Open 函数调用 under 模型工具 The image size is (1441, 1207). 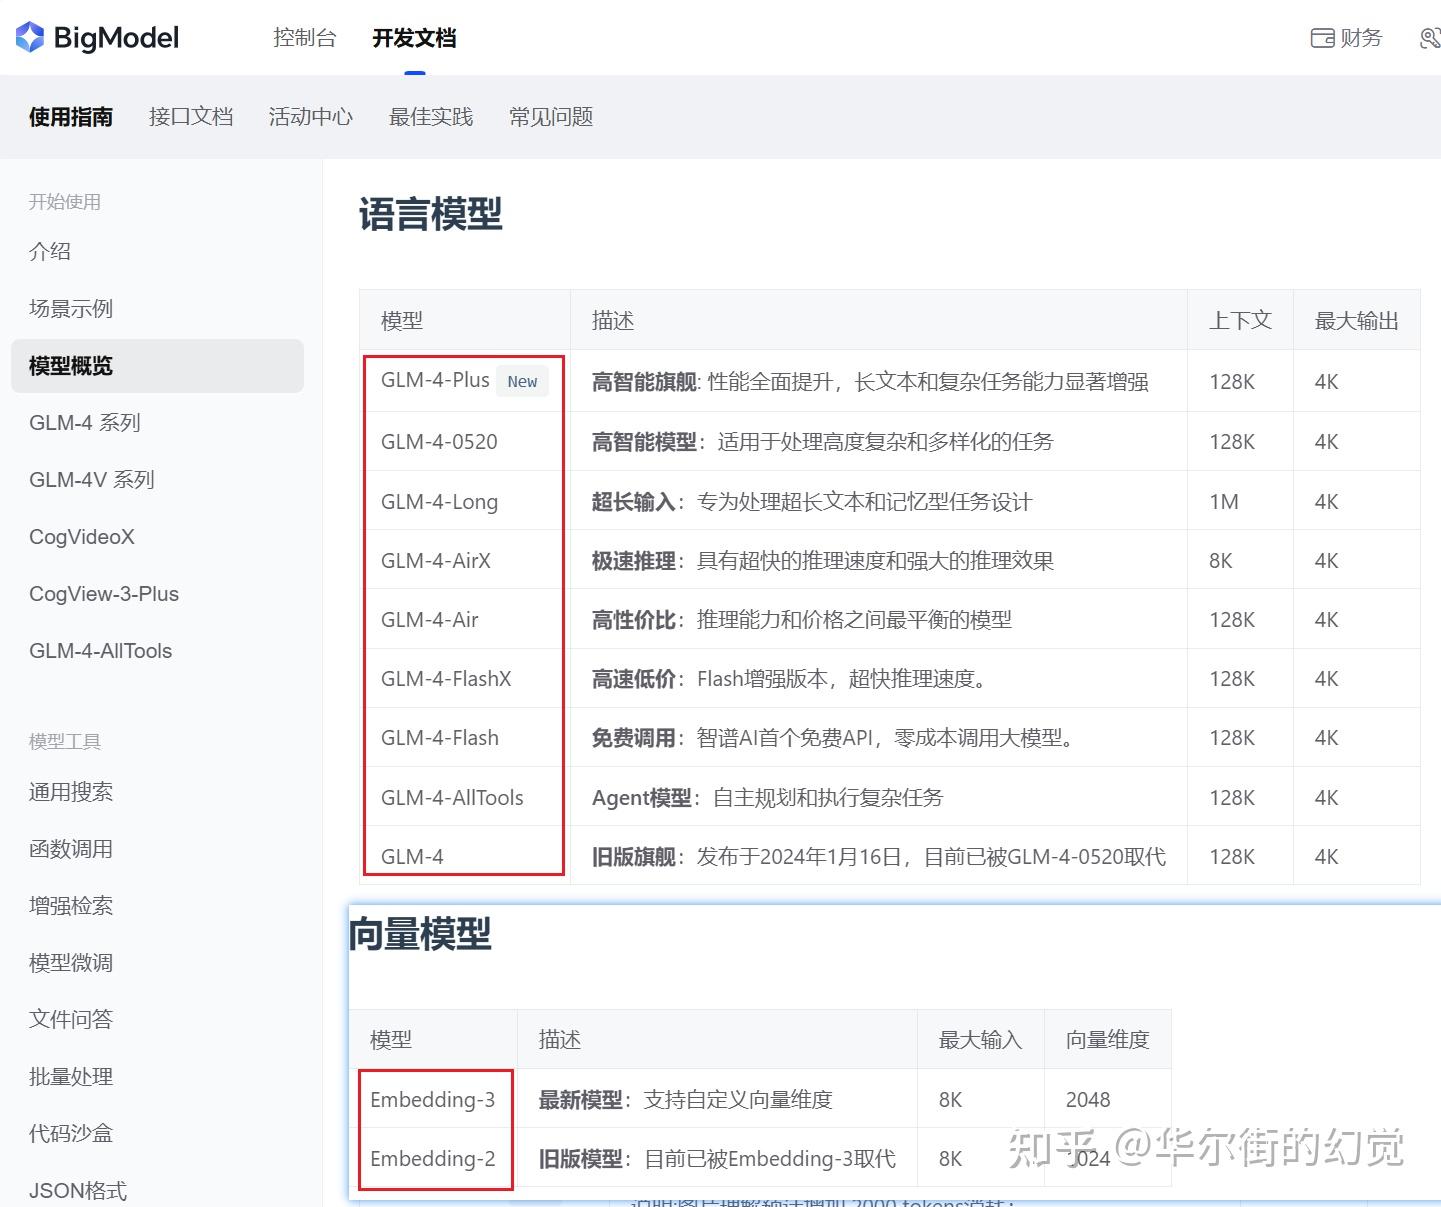71,849
